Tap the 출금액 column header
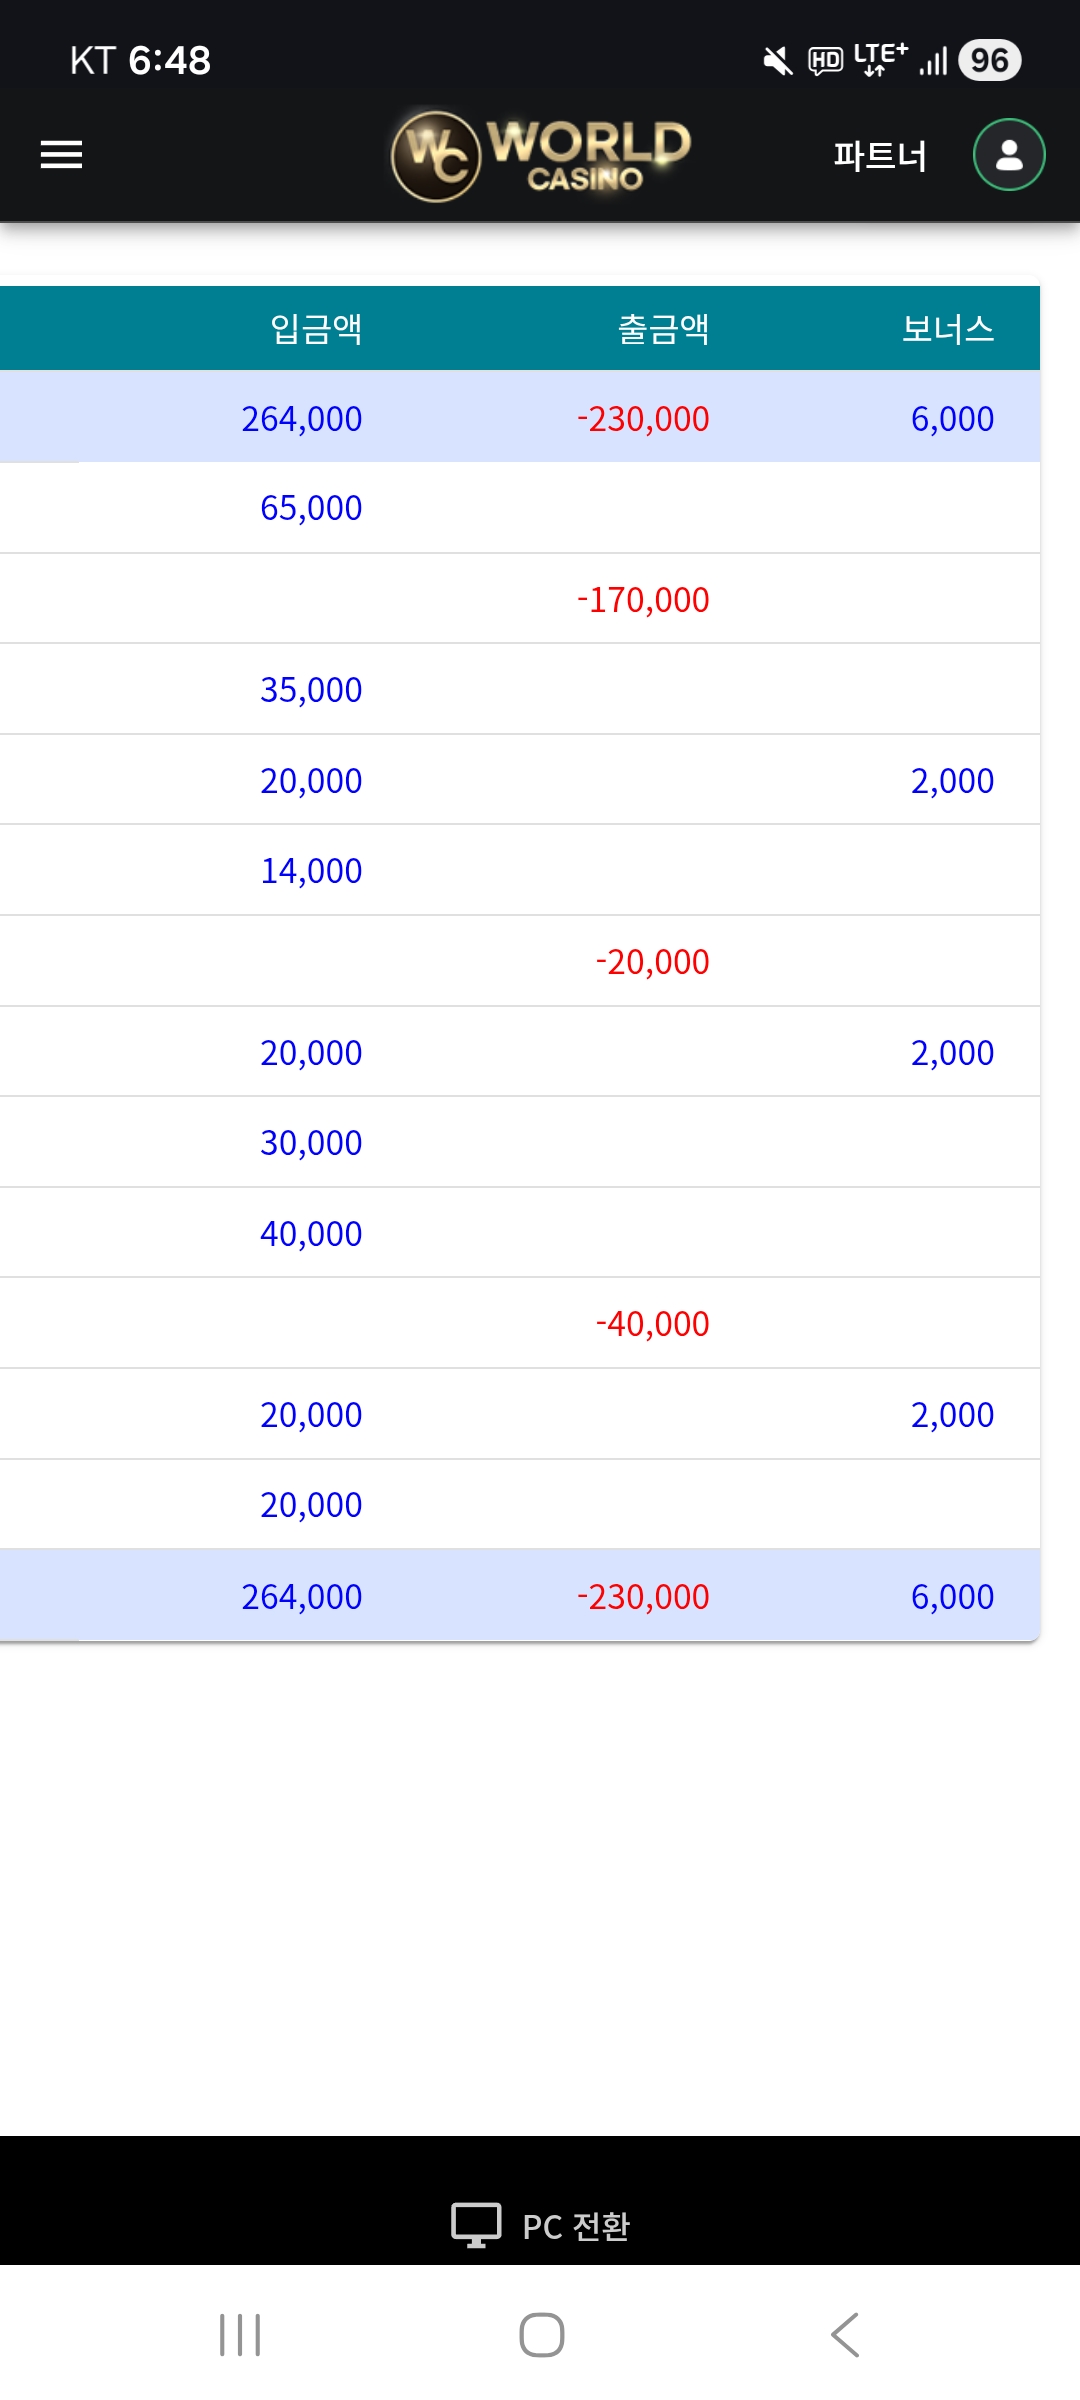This screenshot has height=2400, width=1080. click(x=663, y=329)
